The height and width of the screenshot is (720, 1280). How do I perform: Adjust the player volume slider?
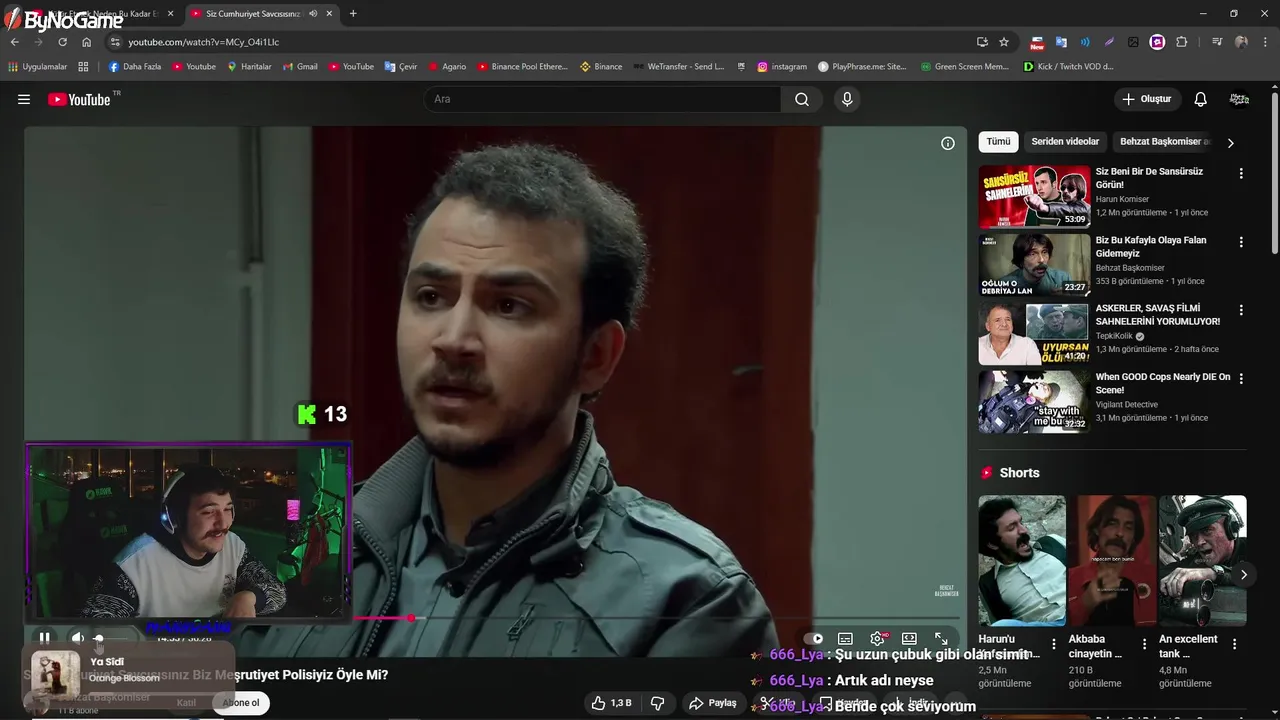112,638
